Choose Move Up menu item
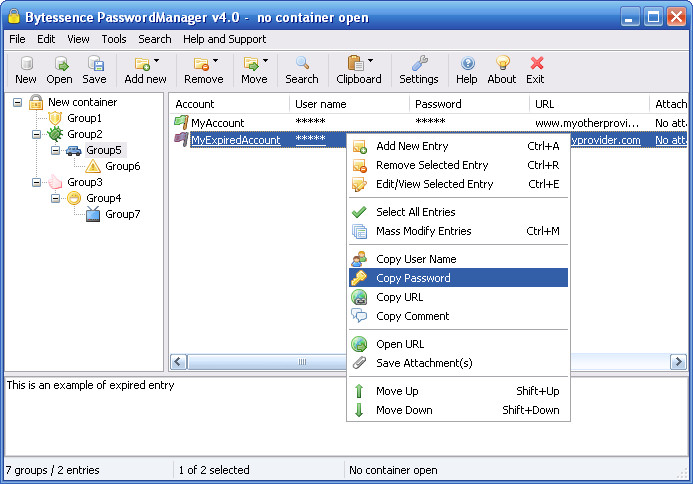 pyautogui.click(x=458, y=391)
